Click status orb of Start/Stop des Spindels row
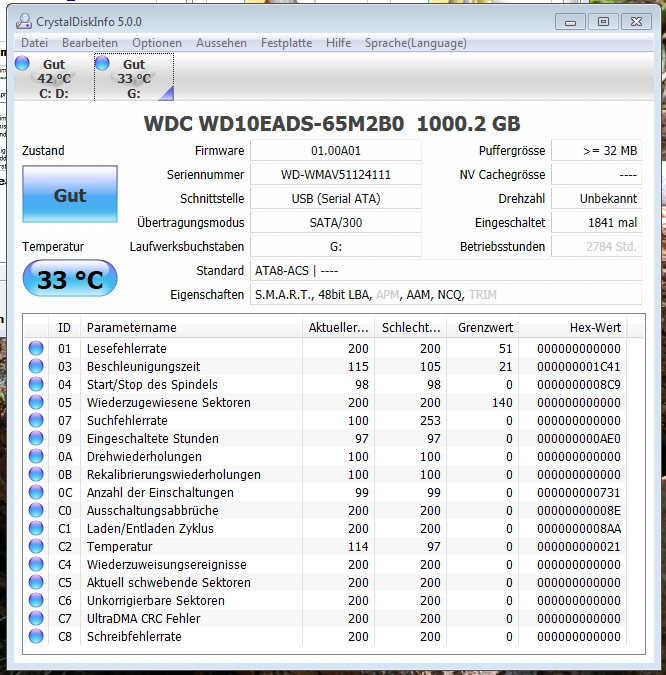Screen dimensions: 666x675 coord(36,384)
